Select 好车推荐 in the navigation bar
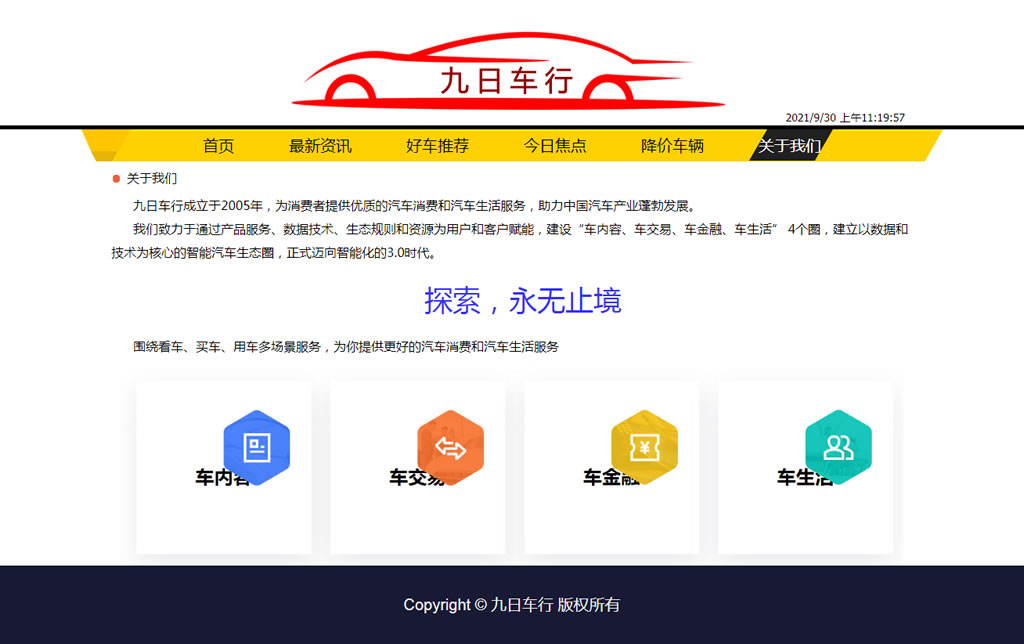The height and width of the screenshot is (644, 1024). (437, 146)
